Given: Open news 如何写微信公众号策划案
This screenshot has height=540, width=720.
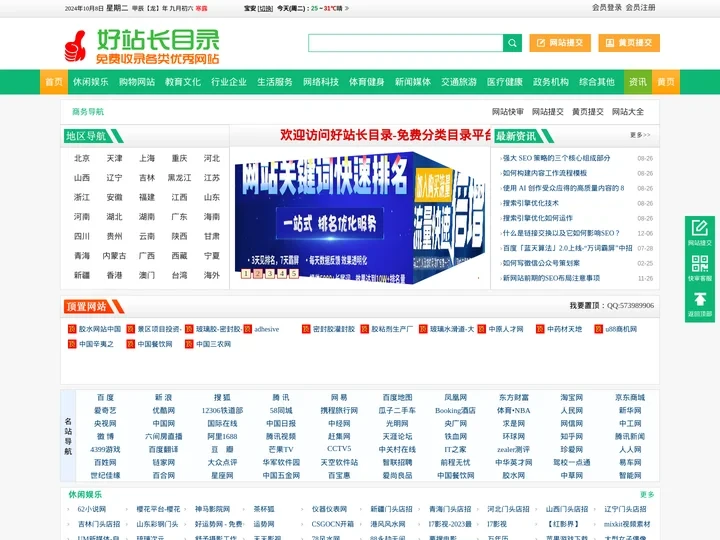Looking at the screenshot, I should click(541, 263).
